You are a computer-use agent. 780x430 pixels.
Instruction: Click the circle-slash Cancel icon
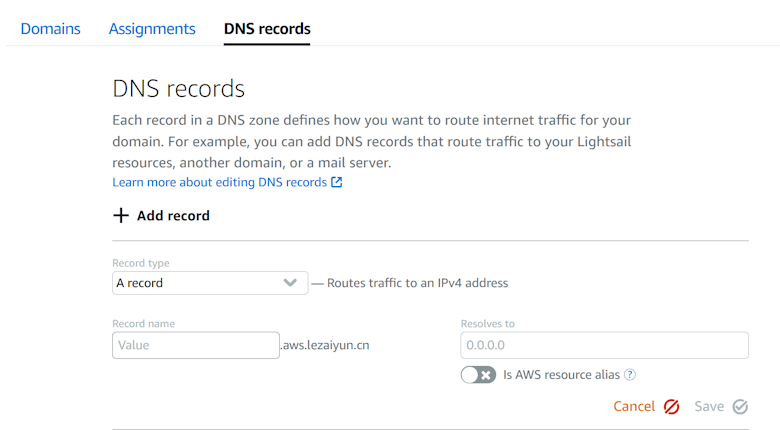[672, 406]
